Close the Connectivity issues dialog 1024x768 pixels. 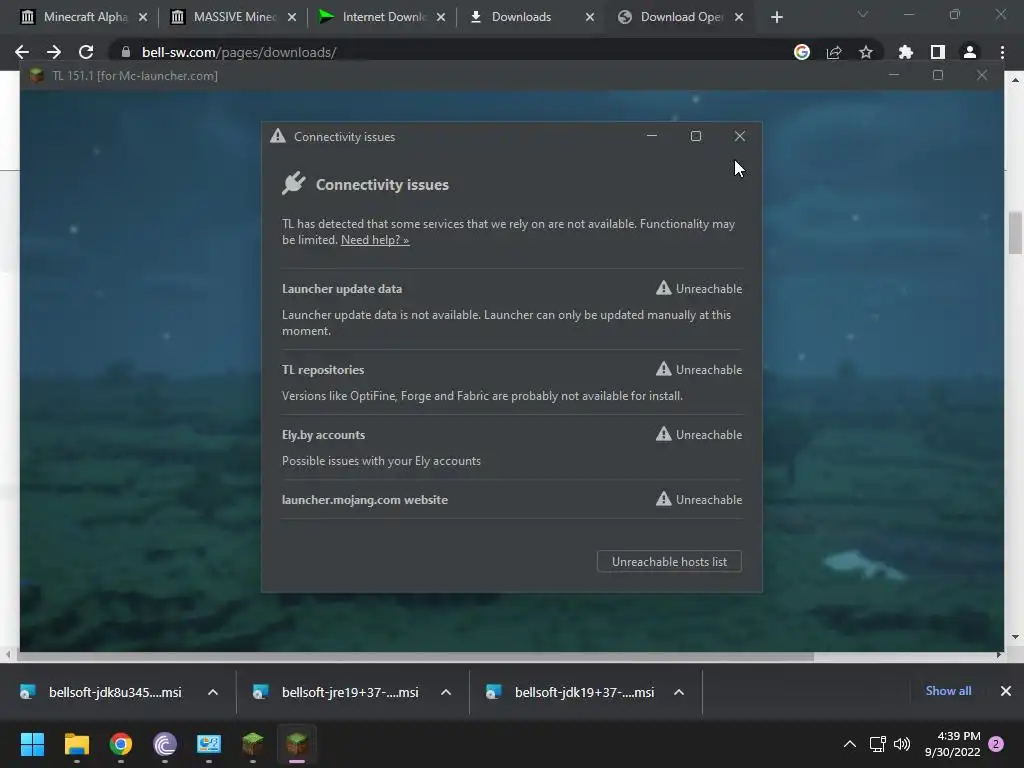pyautogui.click(x=739, y=136)
